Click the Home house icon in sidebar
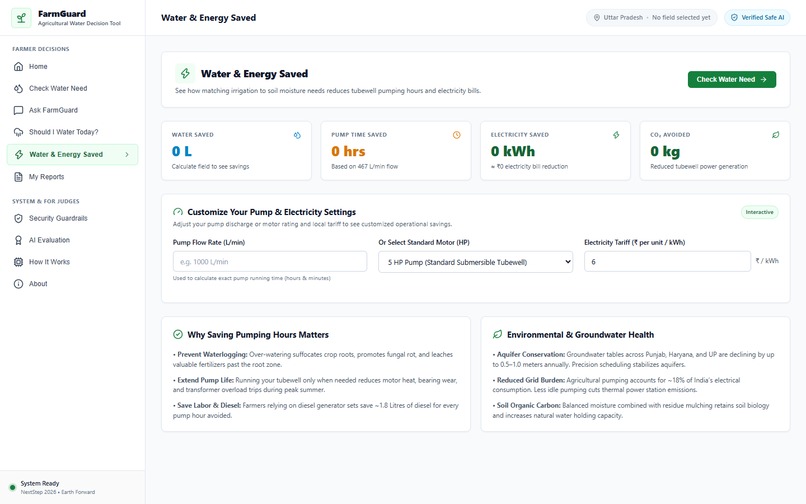The image size is (806, 504). click(x=19, y=66)
